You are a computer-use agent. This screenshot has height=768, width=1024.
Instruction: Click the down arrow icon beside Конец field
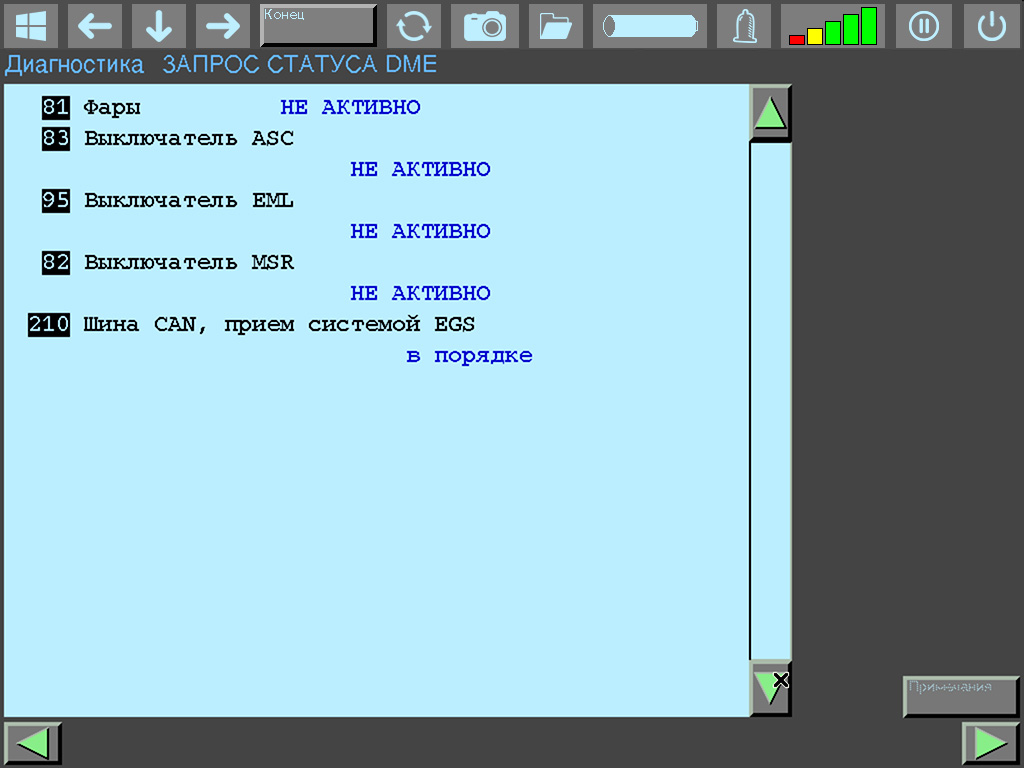coord(158,26)
